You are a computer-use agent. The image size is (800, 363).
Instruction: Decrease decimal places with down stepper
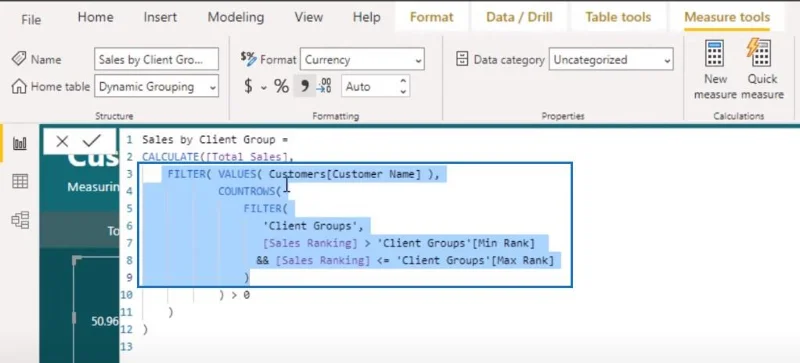click(403, 92)
